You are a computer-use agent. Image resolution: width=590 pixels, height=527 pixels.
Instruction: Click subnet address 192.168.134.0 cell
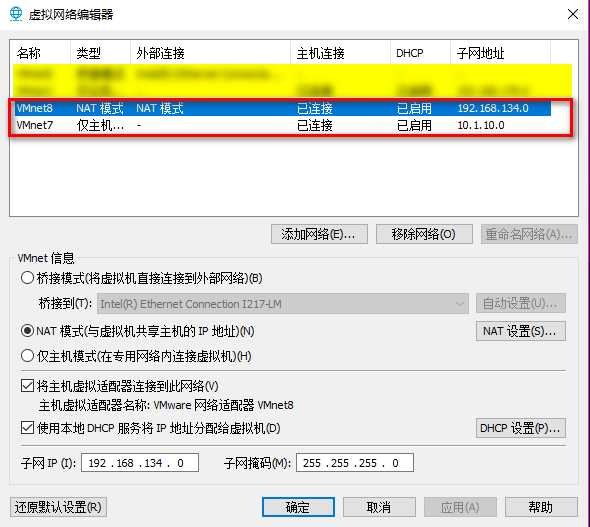[493, 108]
